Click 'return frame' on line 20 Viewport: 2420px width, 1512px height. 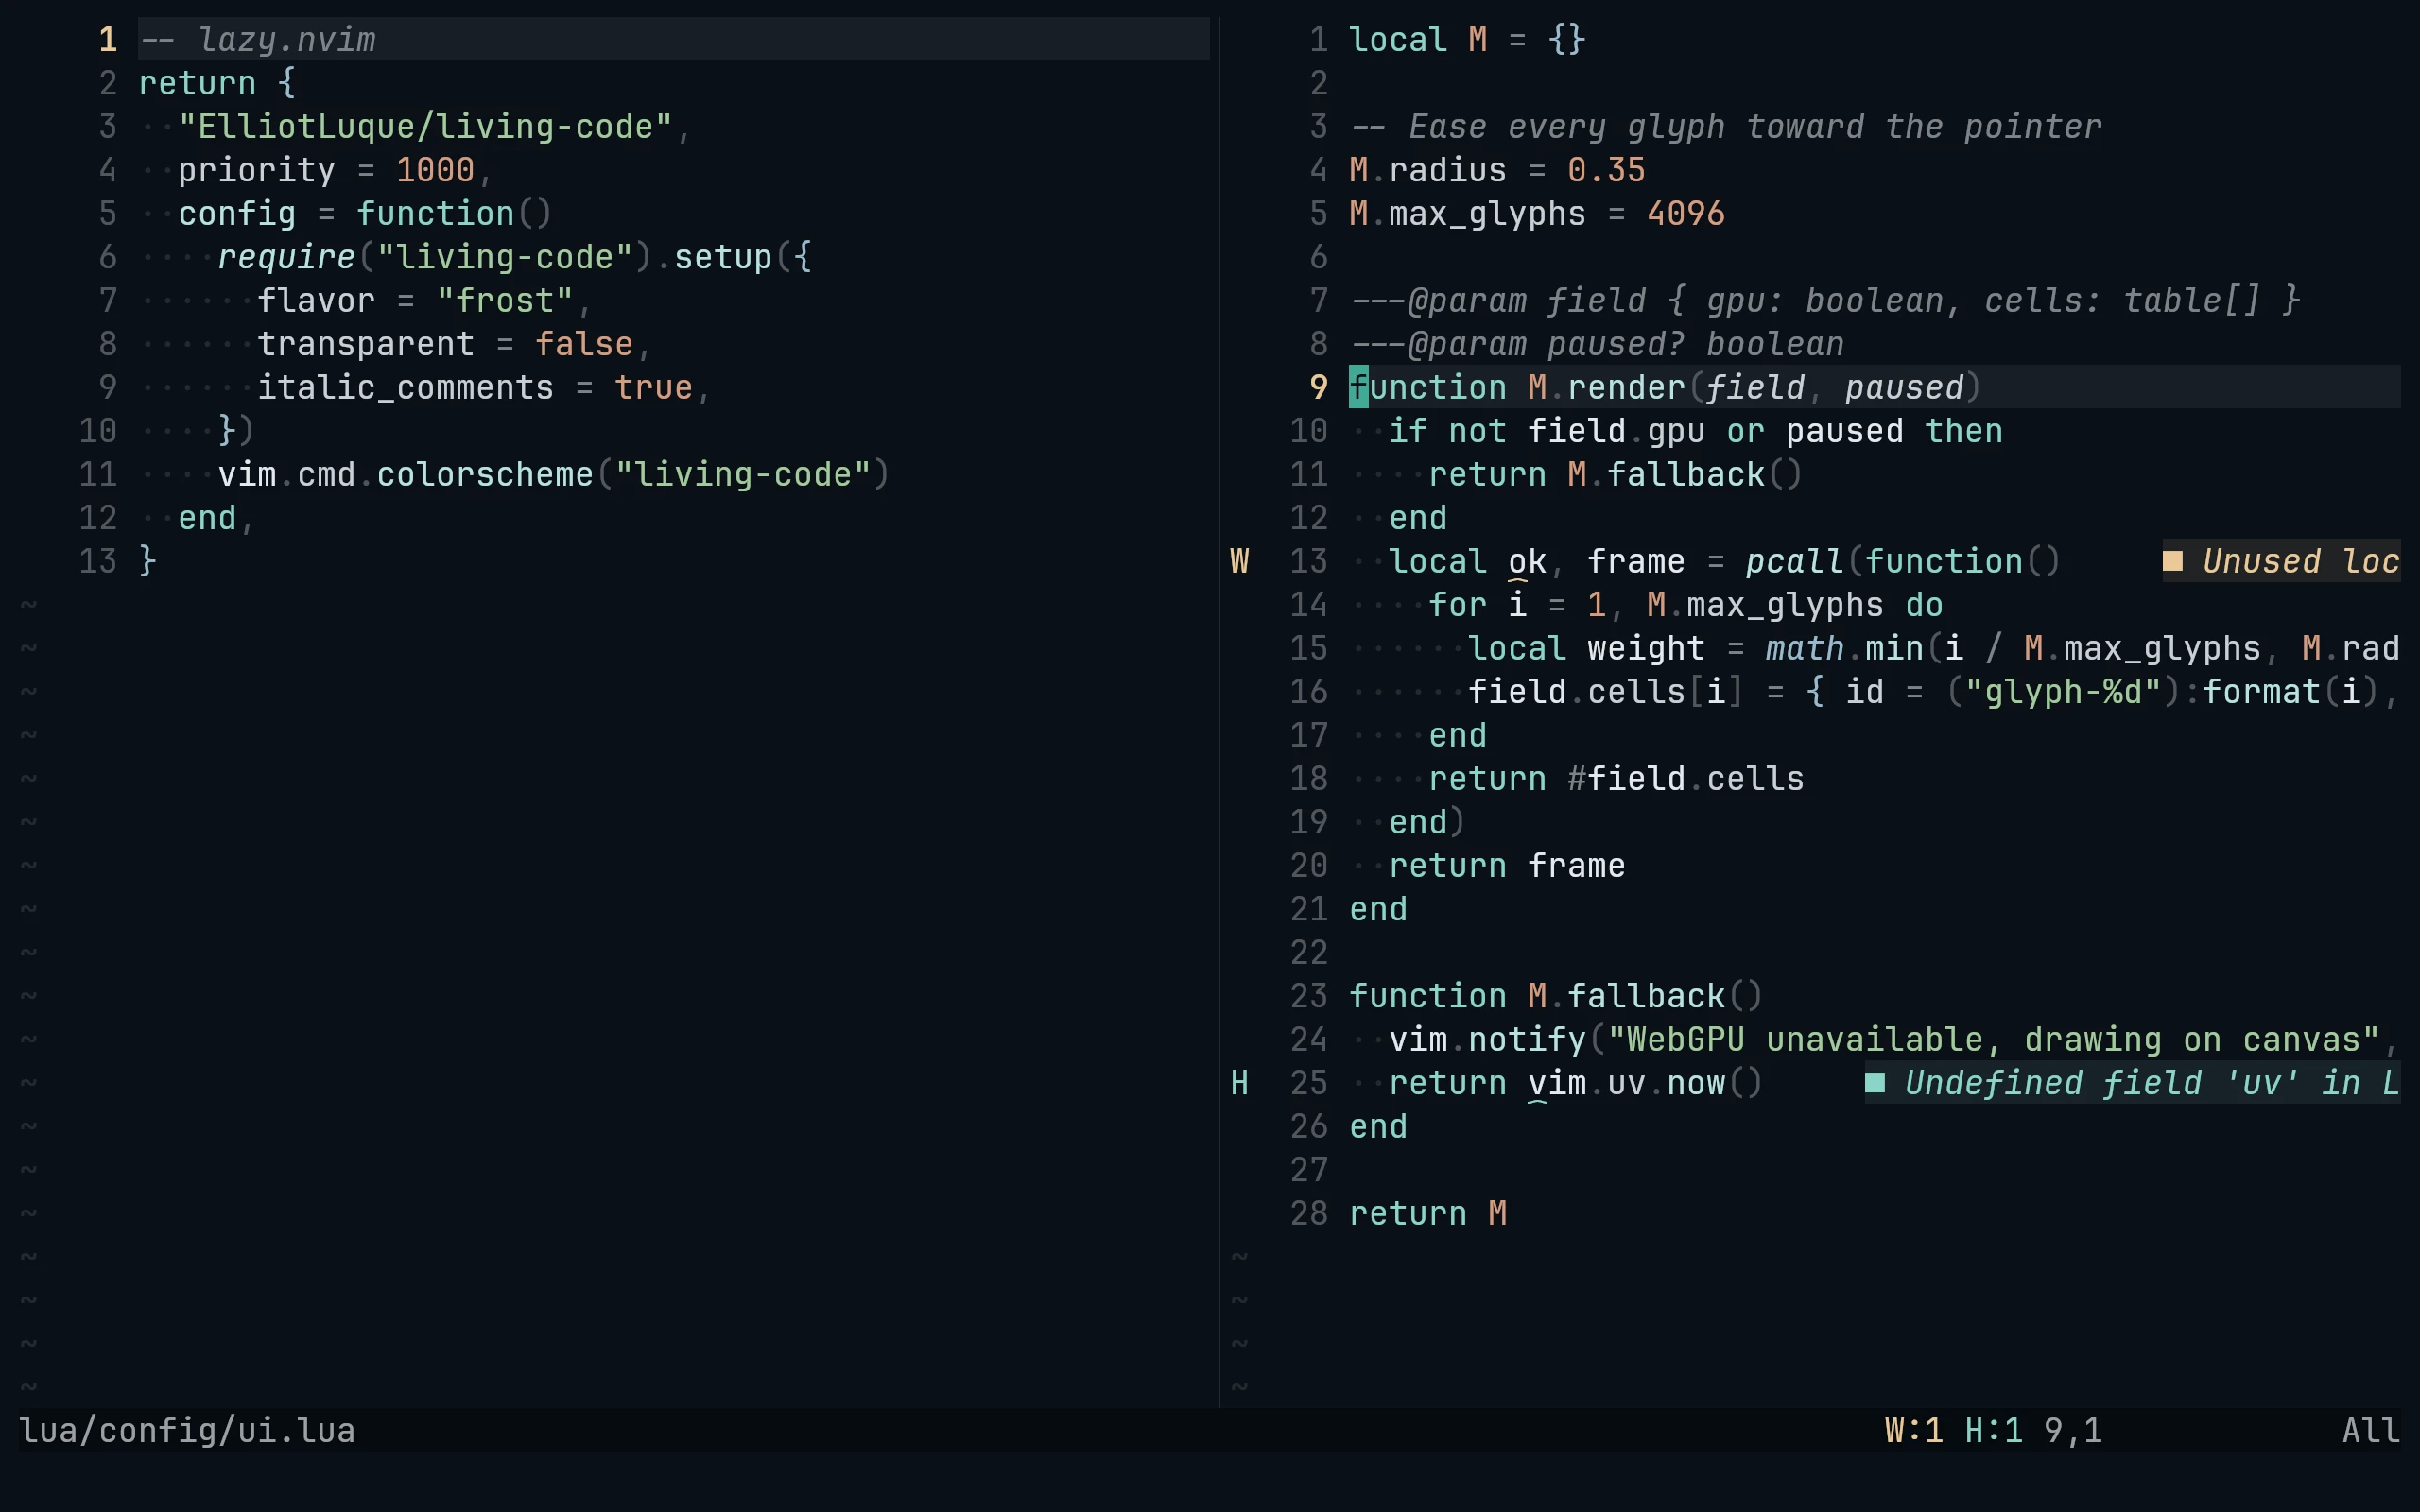pyautogui.click(x=1507, y=865)
